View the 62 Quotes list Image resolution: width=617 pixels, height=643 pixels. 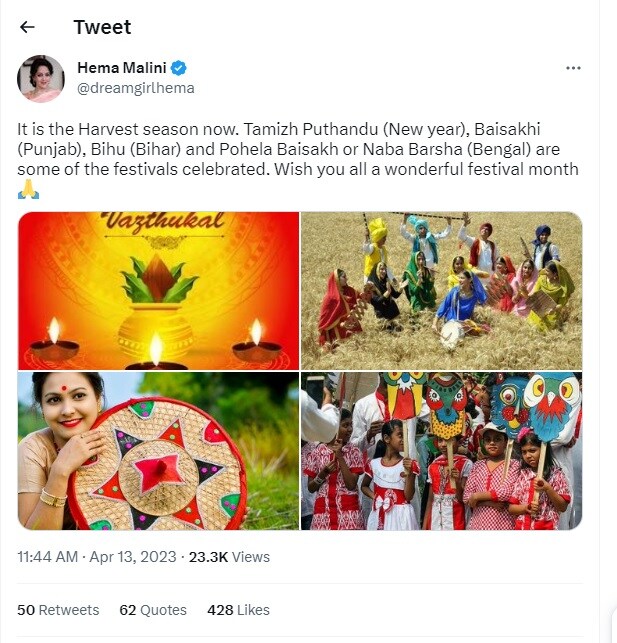coord(153,610)
